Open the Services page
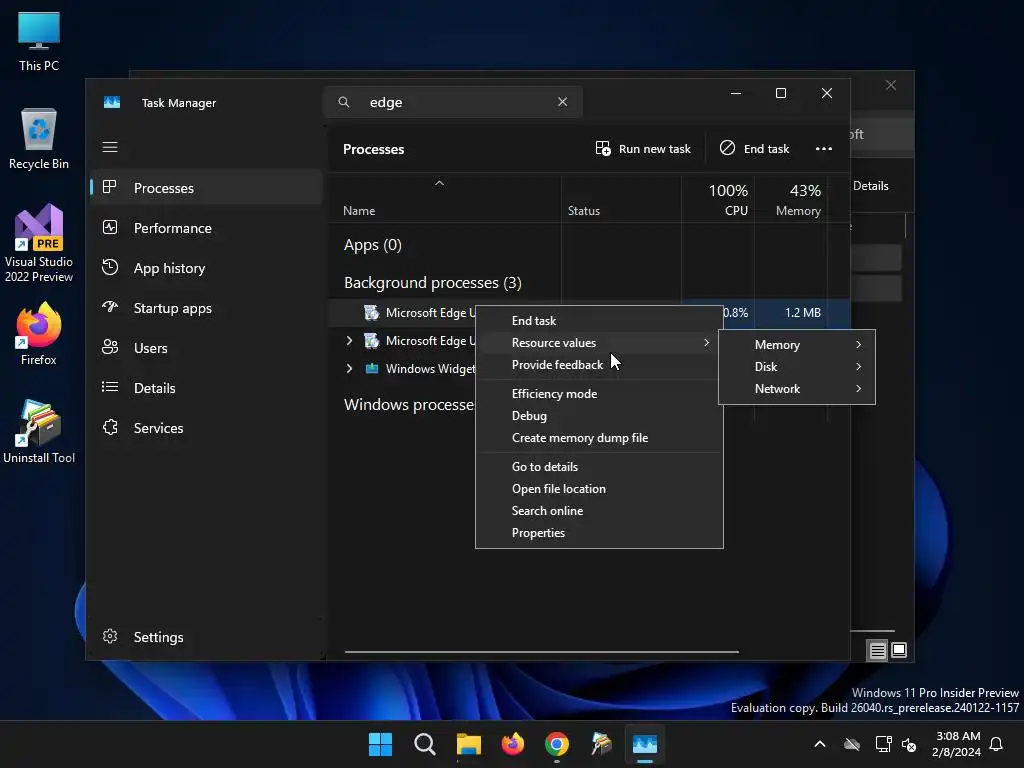Image resolution: width=1024 pixels, height=768 pixels. 206,428
